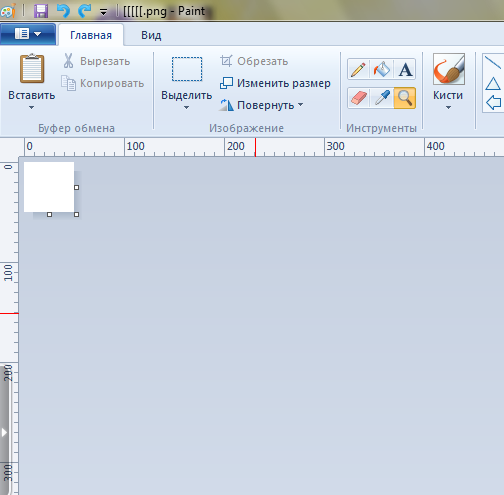Click the Paint app icon in title bar

pos(8,11)
